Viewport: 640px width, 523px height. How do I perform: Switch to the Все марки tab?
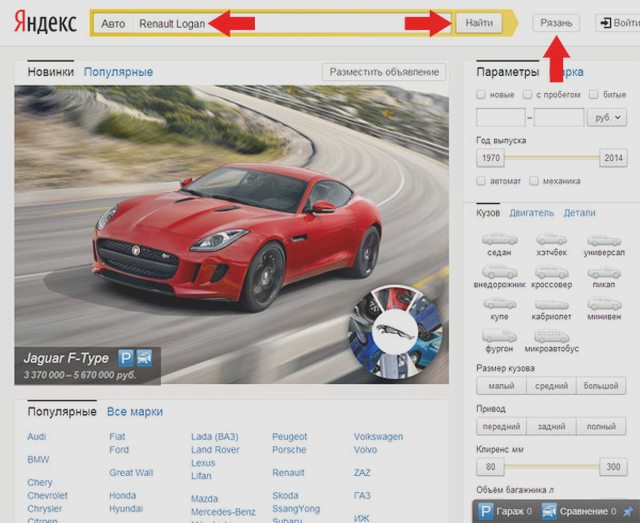point(135,412)
